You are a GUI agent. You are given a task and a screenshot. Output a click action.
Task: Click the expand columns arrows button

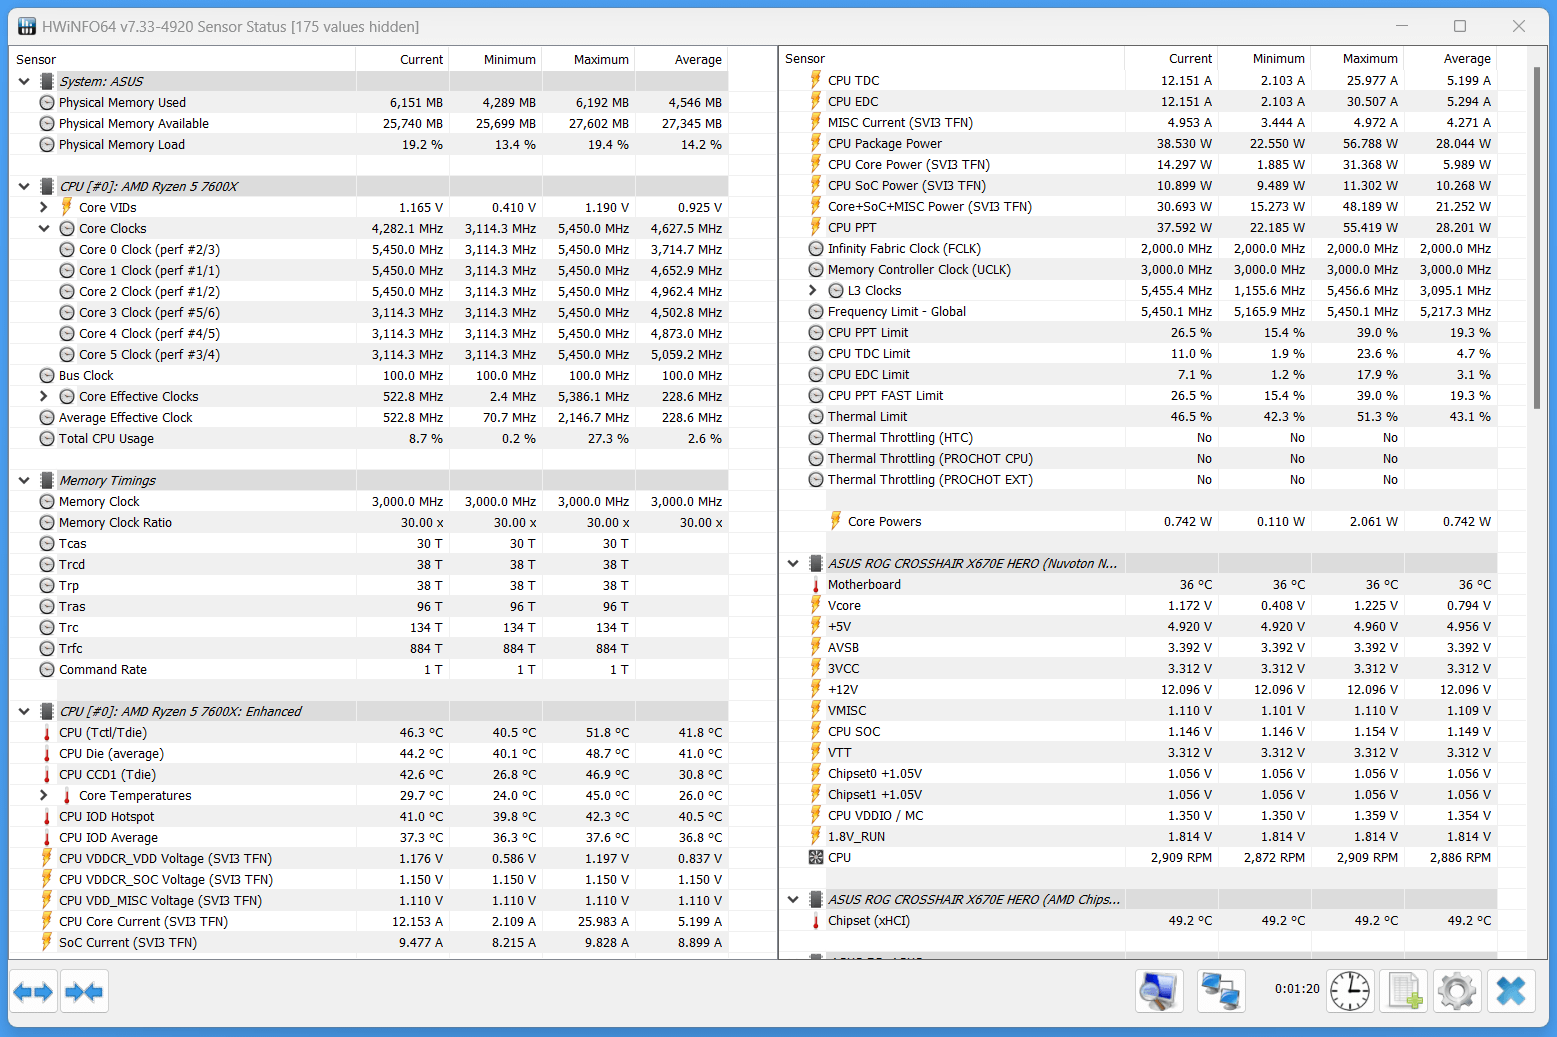(33, 992)
